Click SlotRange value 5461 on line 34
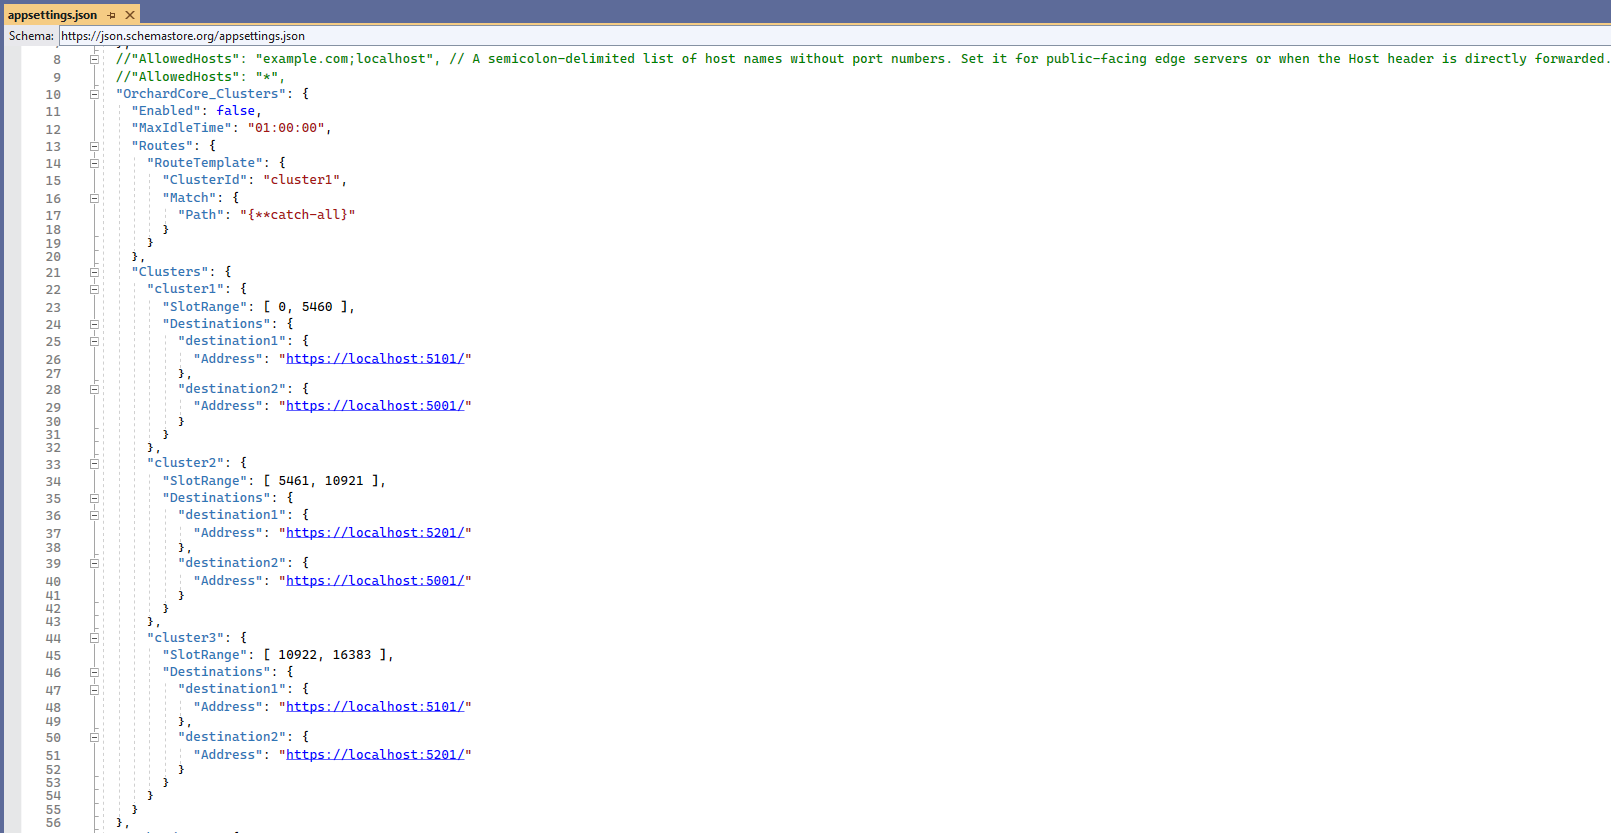Image resolution: width=1611 pixels, height=833 pixels. click(294, 481)
